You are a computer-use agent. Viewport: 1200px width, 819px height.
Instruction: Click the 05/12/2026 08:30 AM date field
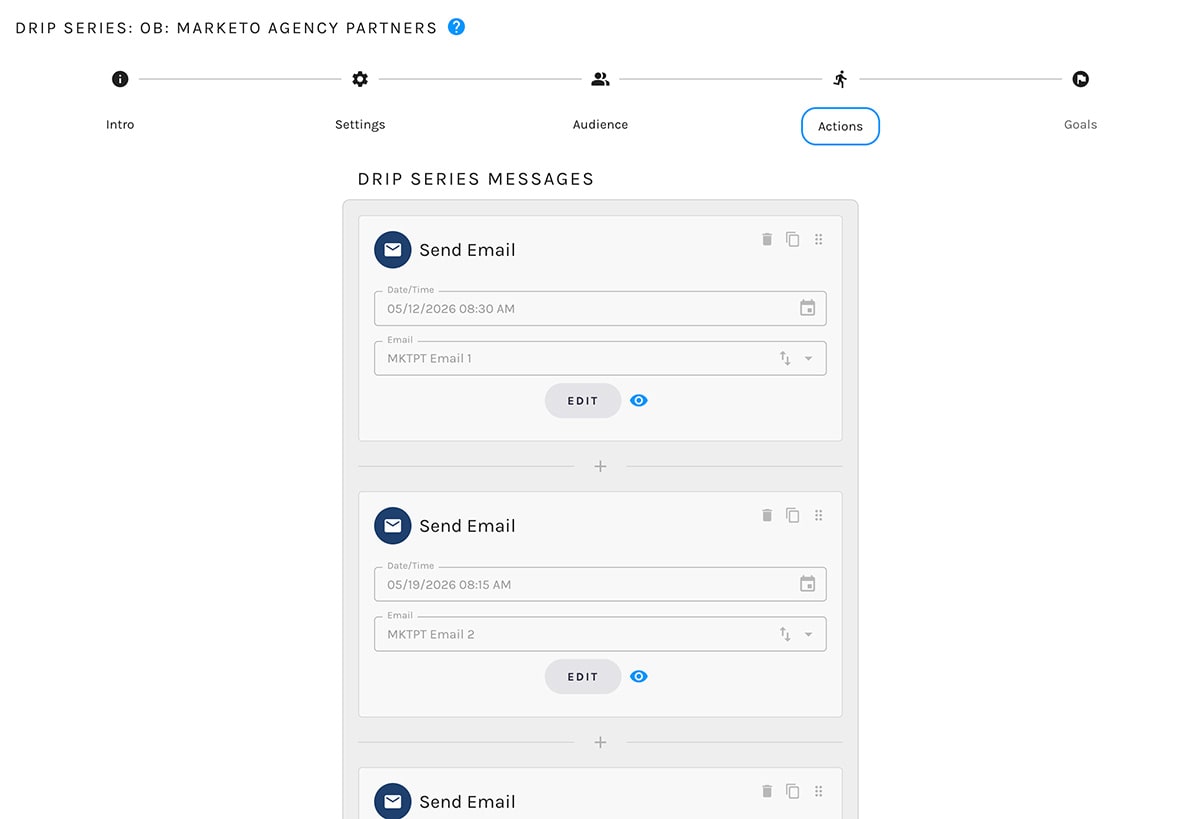click(x=600, y=308)
